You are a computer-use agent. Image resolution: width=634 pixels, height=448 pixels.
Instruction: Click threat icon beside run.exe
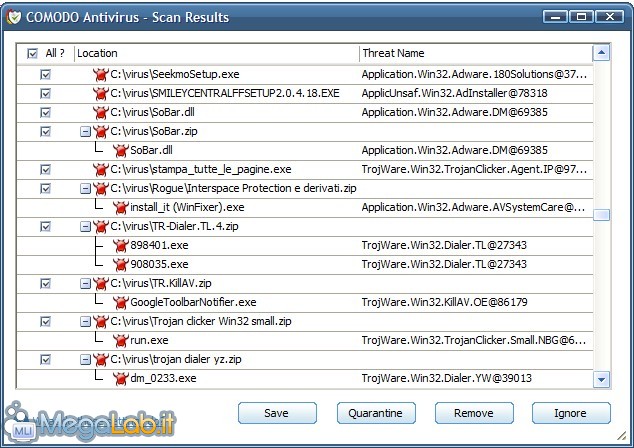pyautogui.click(x=120, y=340)
